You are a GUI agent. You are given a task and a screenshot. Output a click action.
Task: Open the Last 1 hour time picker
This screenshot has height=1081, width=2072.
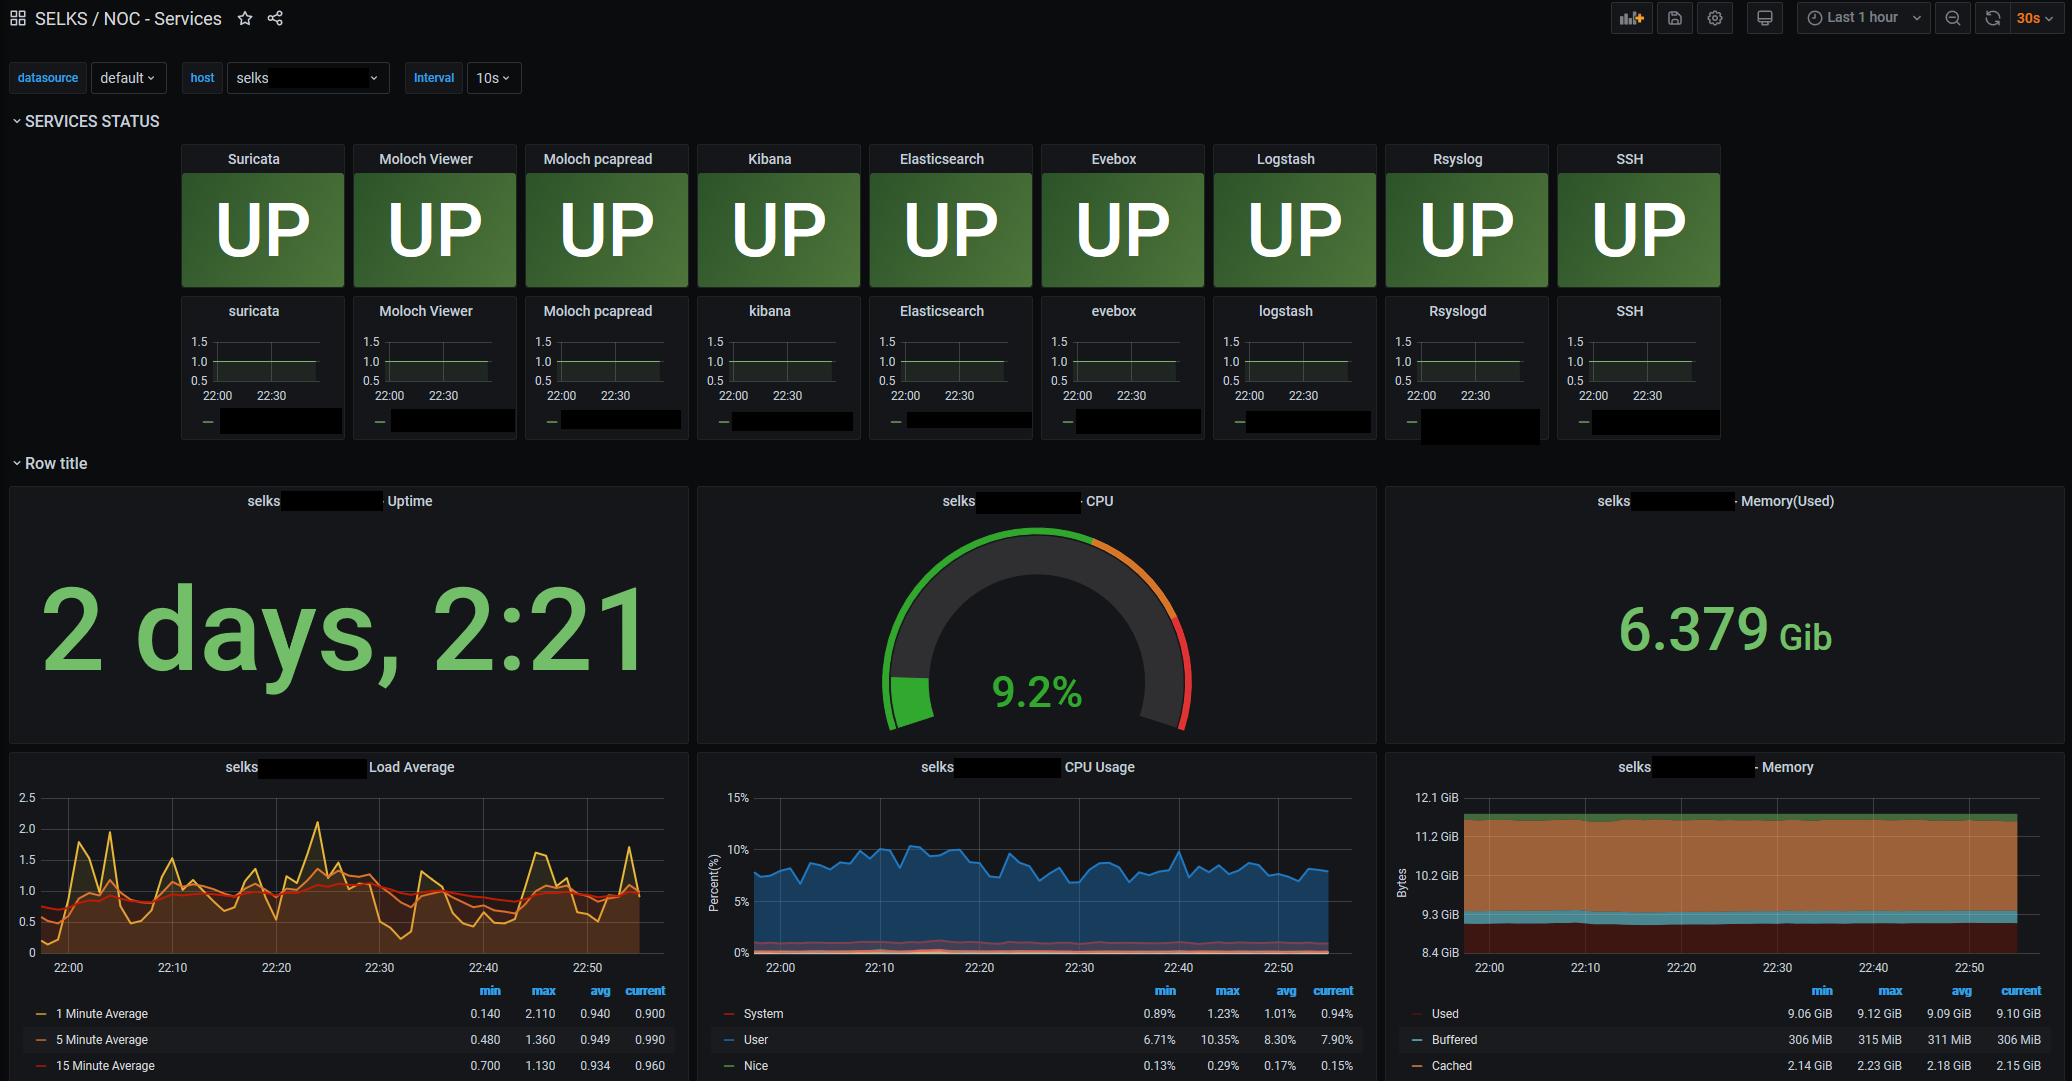pos(1863,18)
